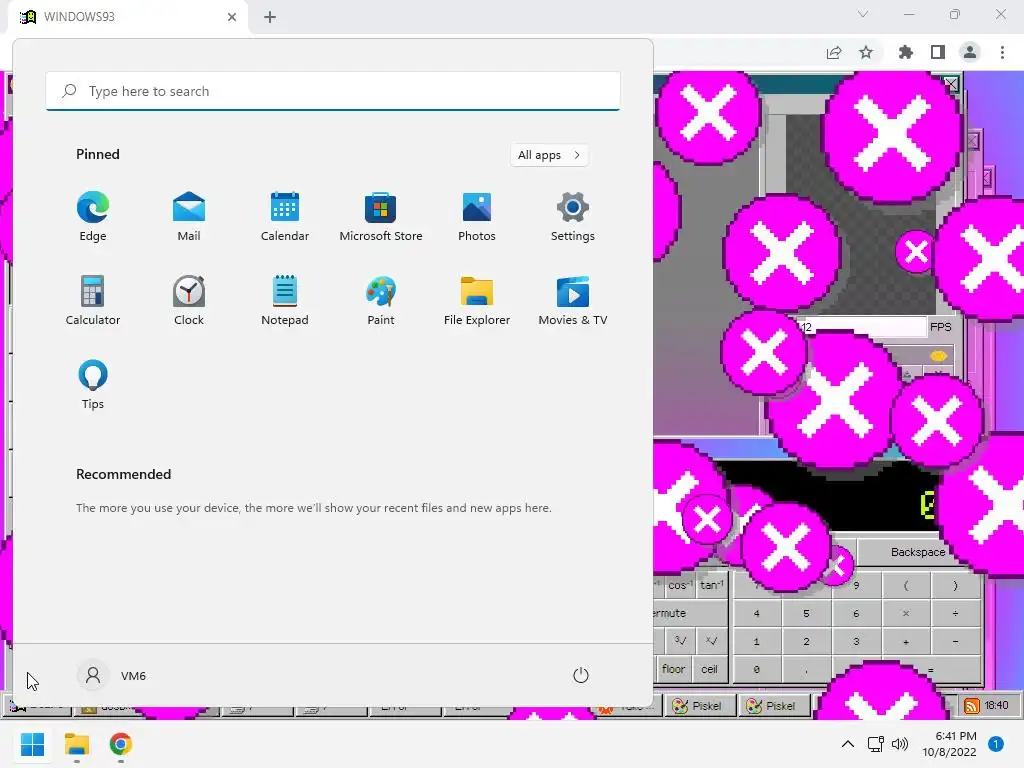
Task: Click the floor function calculator key
Action: click(x=673, y=669)
